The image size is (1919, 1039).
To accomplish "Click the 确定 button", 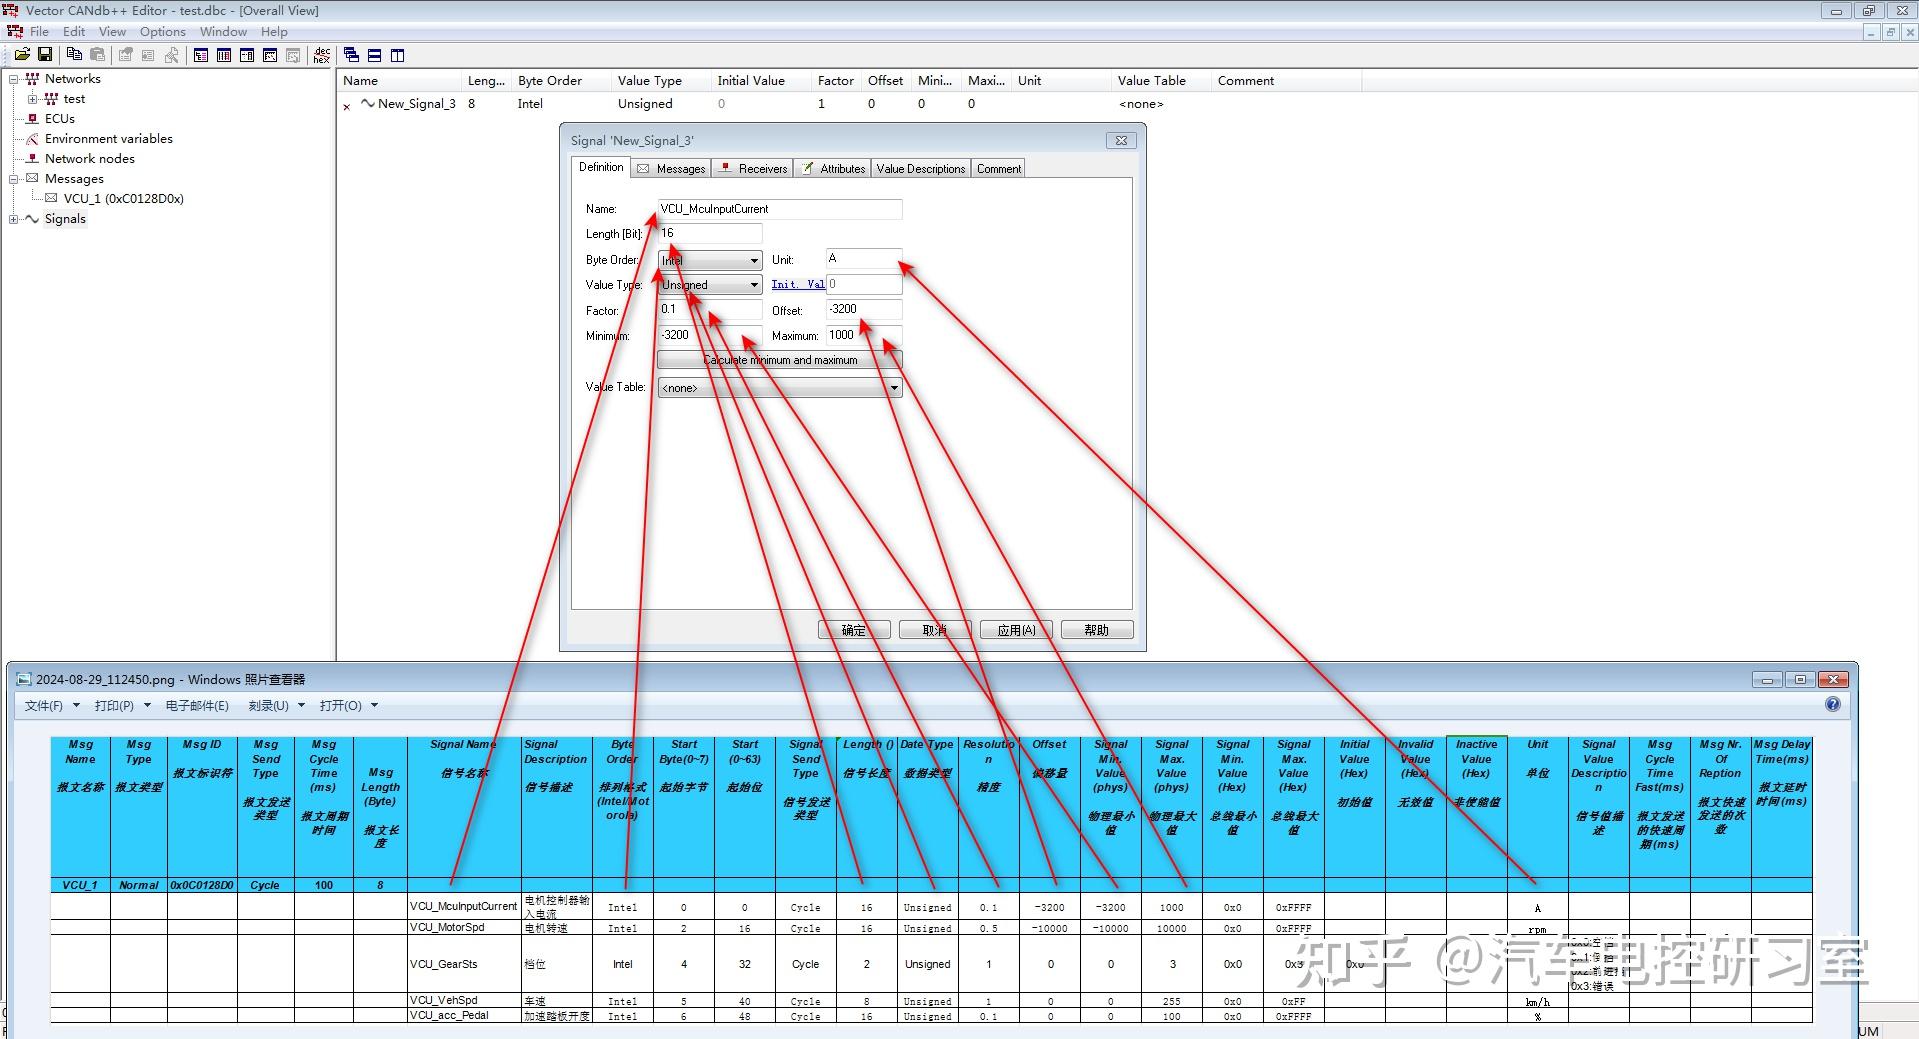I will point(854,630).
